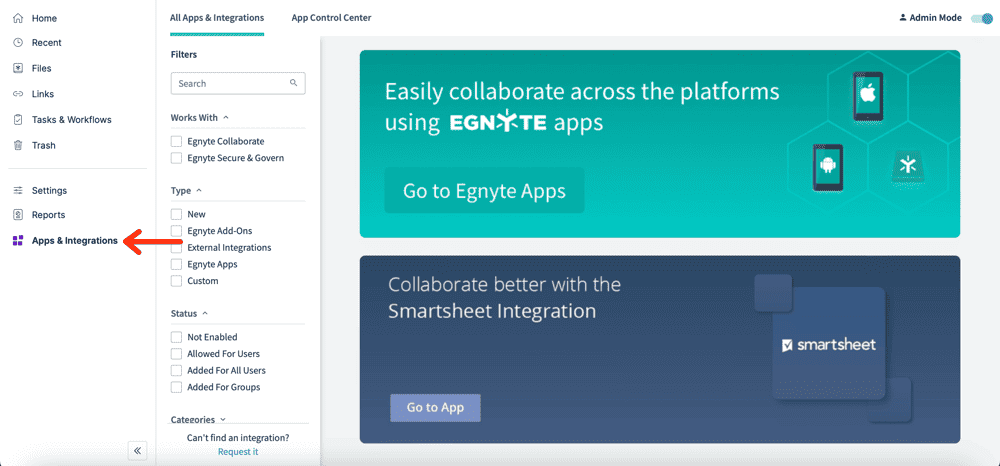Image resolution: width=1000 pixels, height=466 pixels.
Task: Tick the Added For Groups checkbox
Action: (177, 387)
